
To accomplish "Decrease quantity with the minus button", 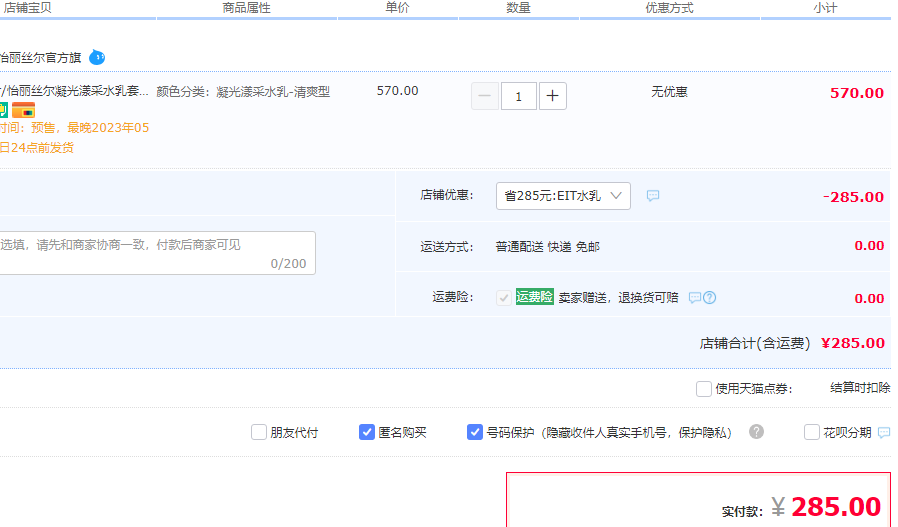I will [485, 96].
